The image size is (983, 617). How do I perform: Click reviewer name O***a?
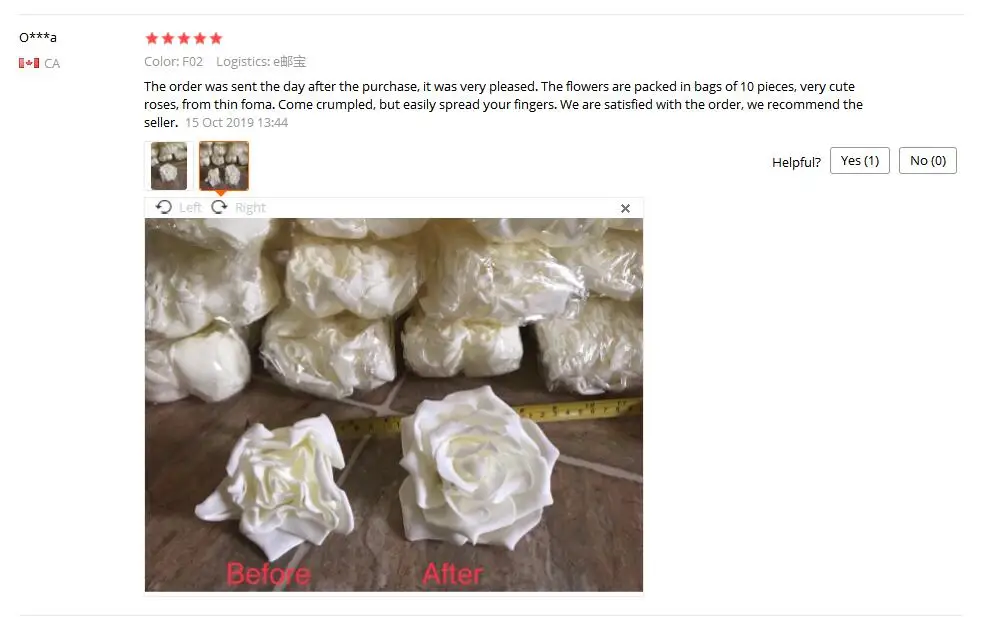(38, 37)
